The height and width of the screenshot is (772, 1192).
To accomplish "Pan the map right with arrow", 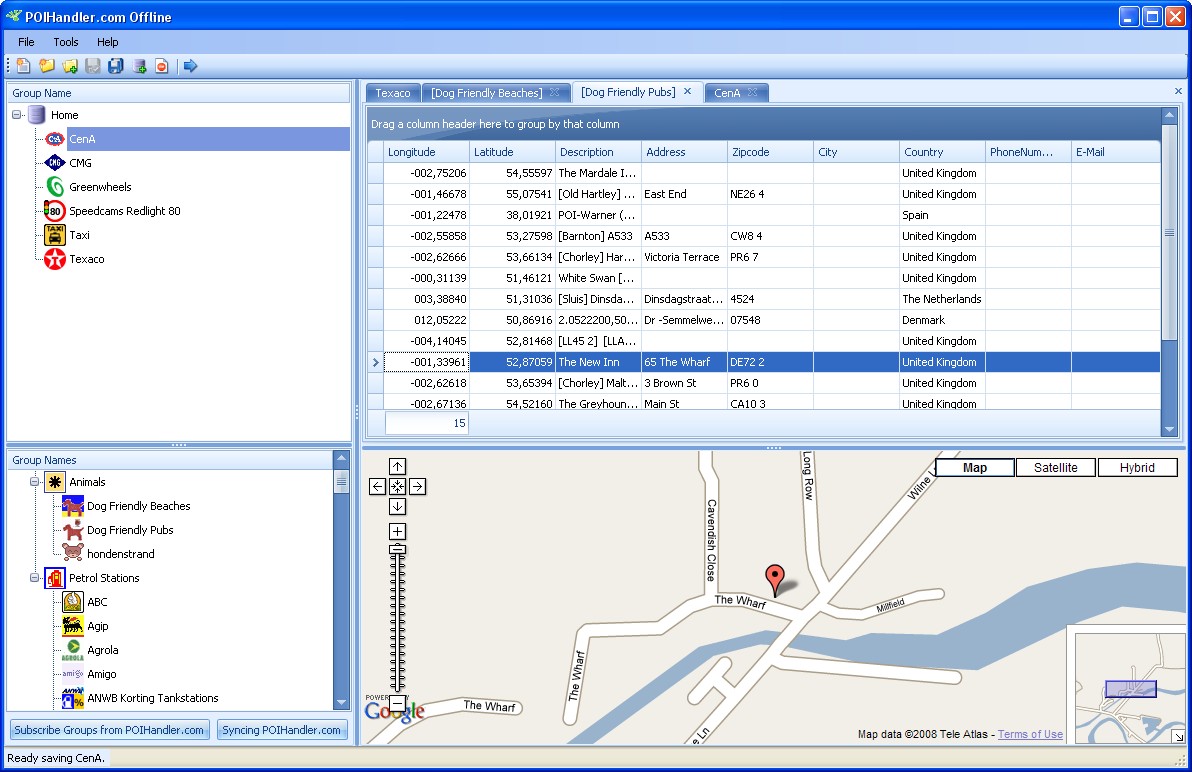I will pyautogui.click(x=417, y=486).
